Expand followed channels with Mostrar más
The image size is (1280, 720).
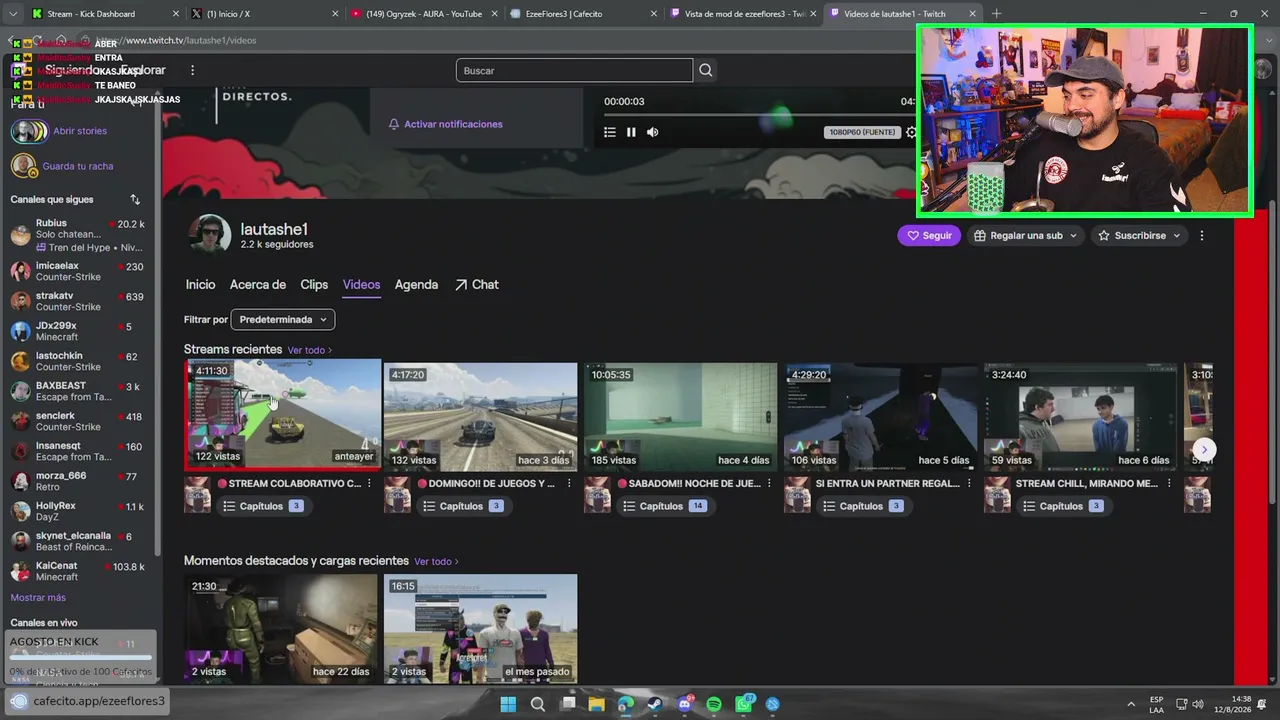(38, 598)
